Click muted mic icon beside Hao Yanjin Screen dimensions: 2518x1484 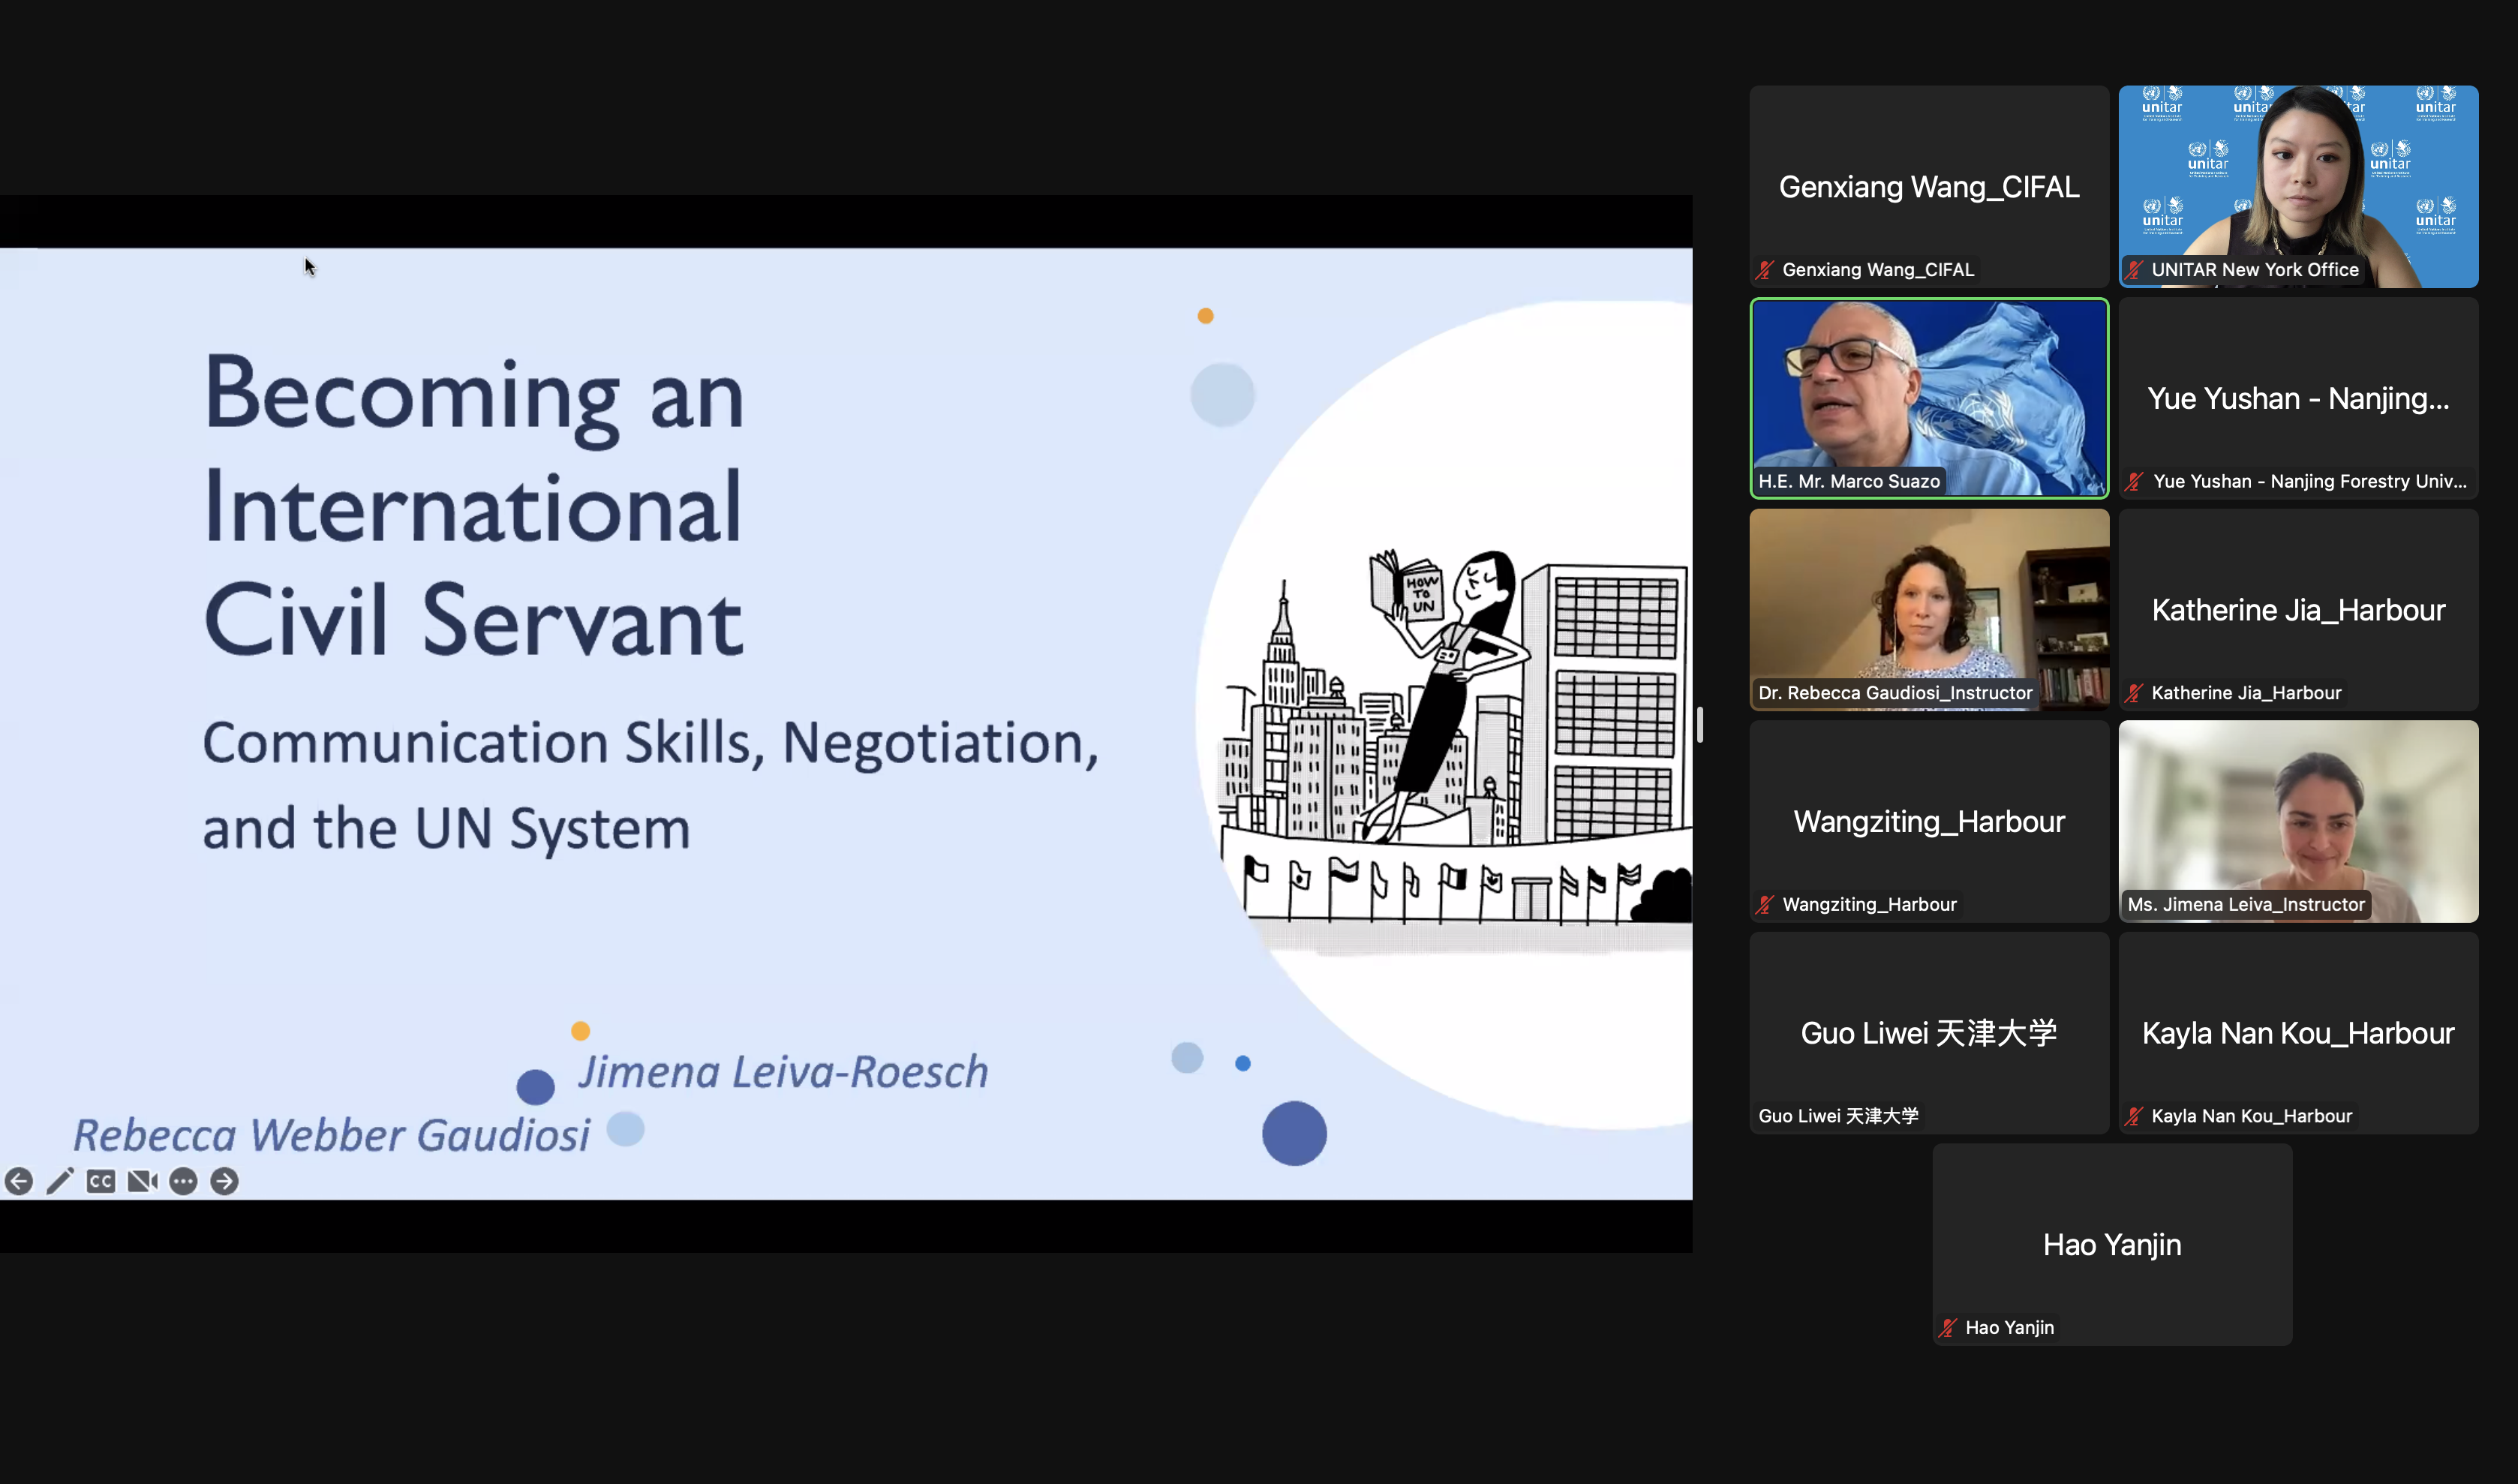(1948, 1328)
